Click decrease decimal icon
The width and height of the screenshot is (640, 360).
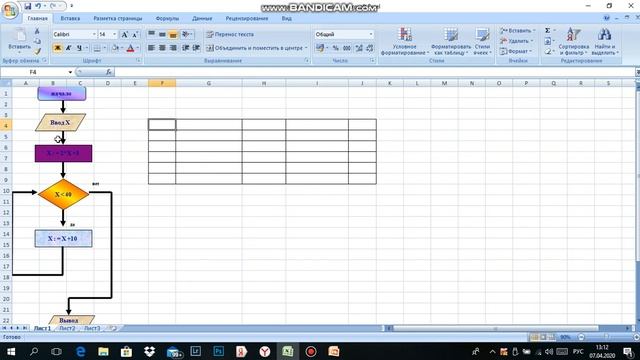point(369,48)
